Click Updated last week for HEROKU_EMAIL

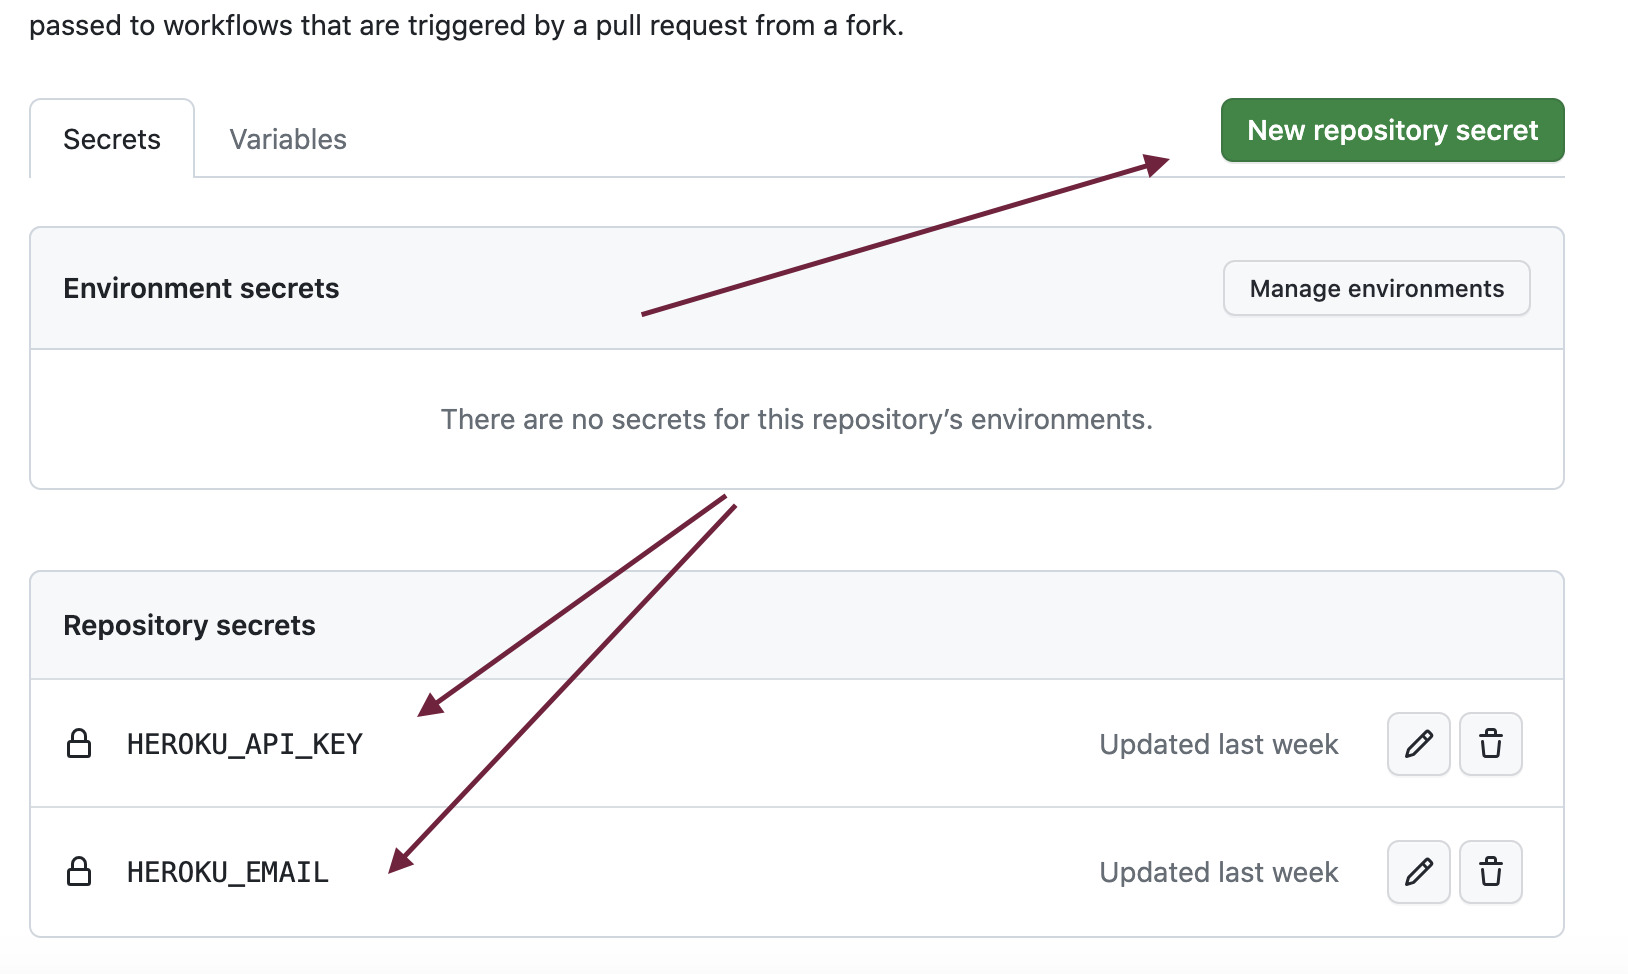tap(1218, 872)
